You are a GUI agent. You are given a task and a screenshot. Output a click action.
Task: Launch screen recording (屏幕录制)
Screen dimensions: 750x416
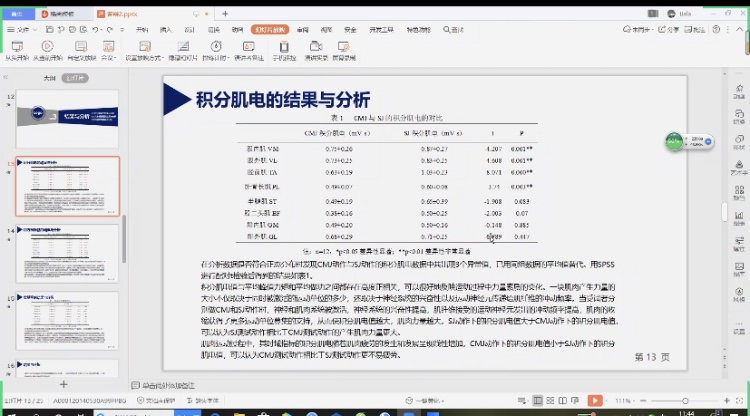point(343,50)
